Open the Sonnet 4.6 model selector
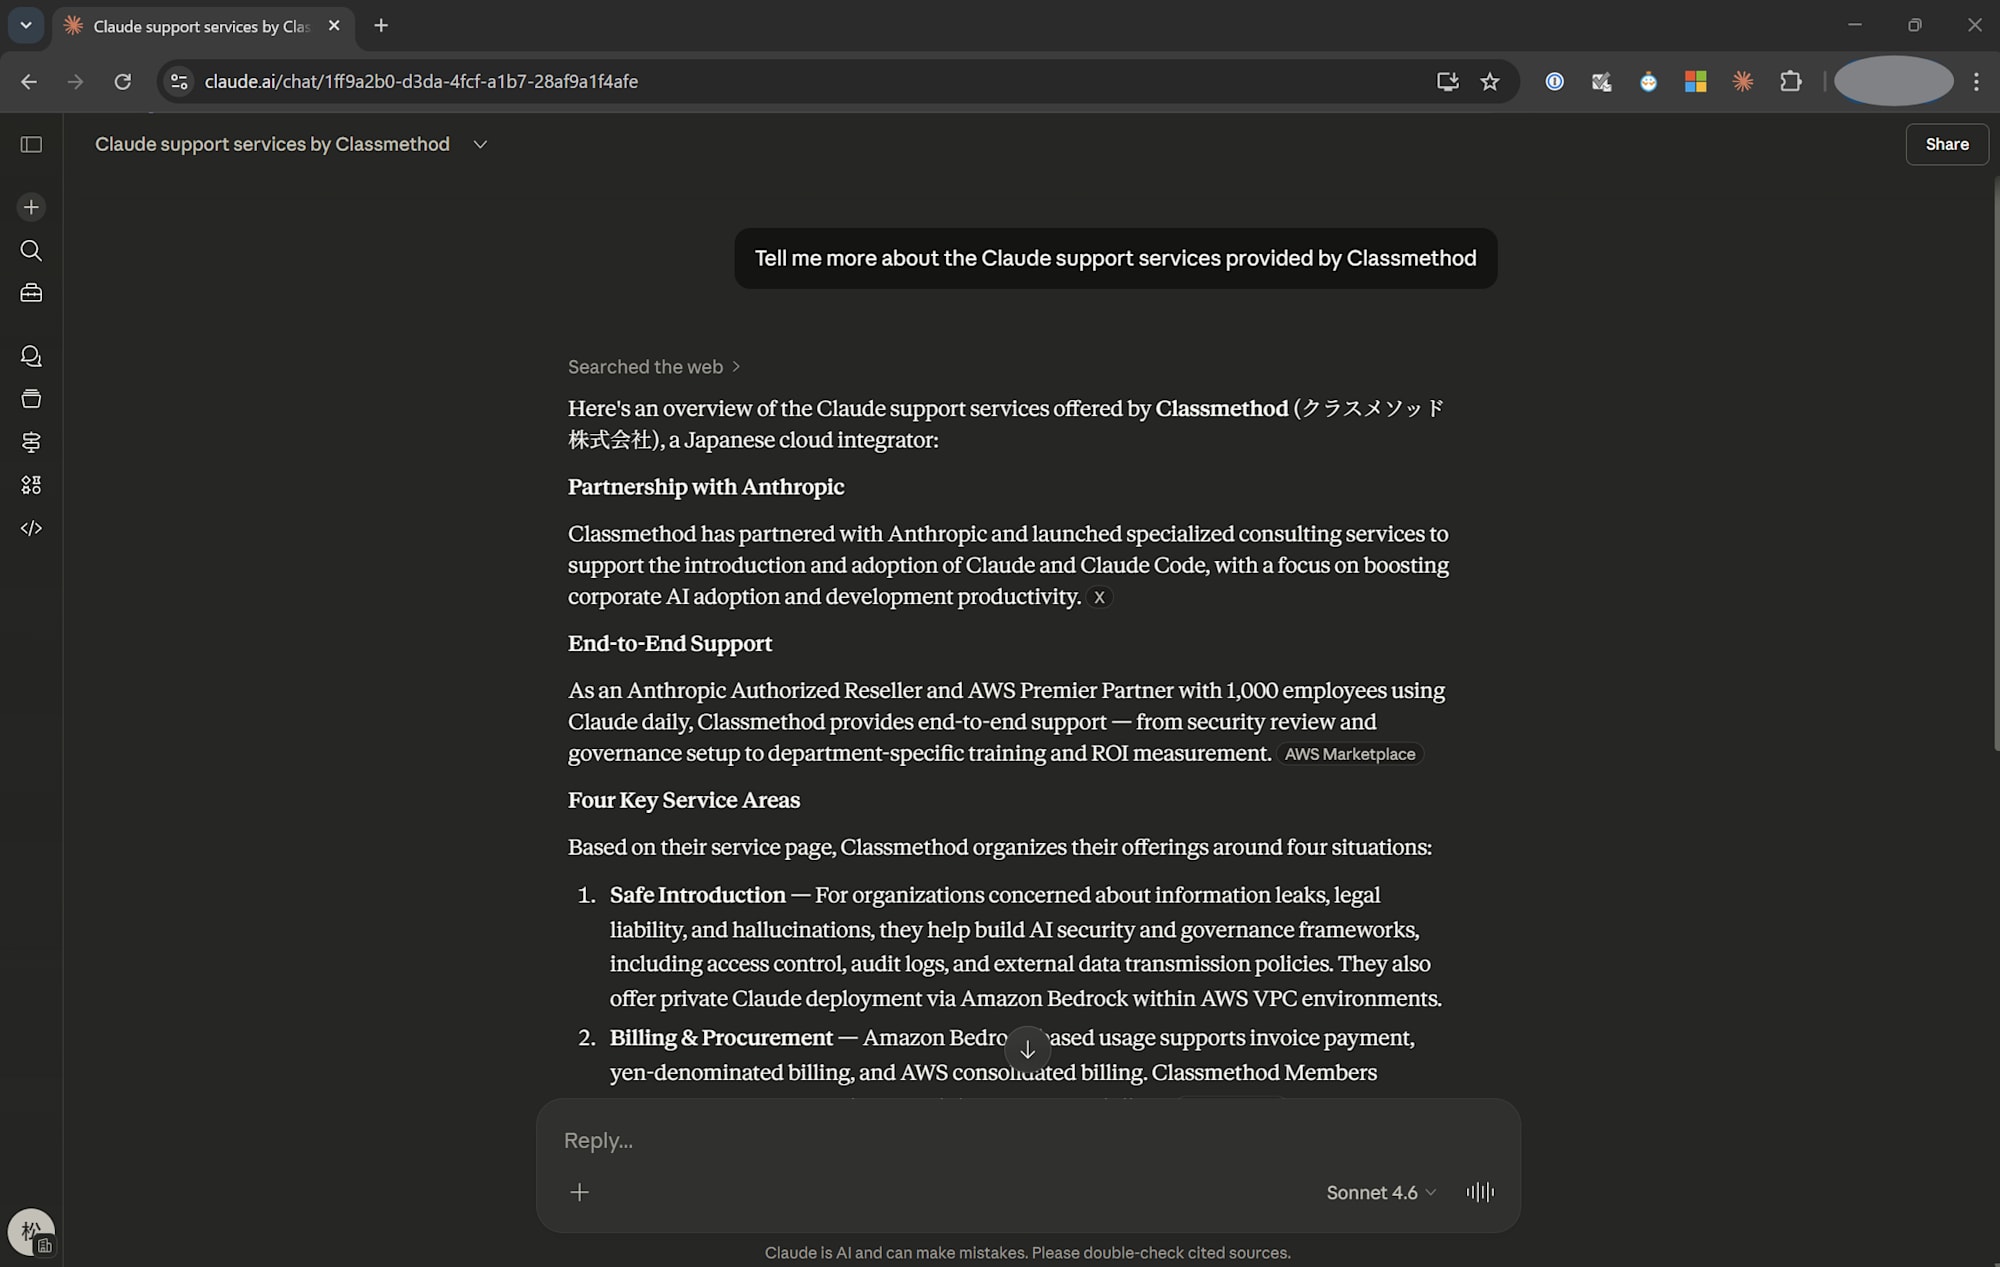 coord(1380,1192)
